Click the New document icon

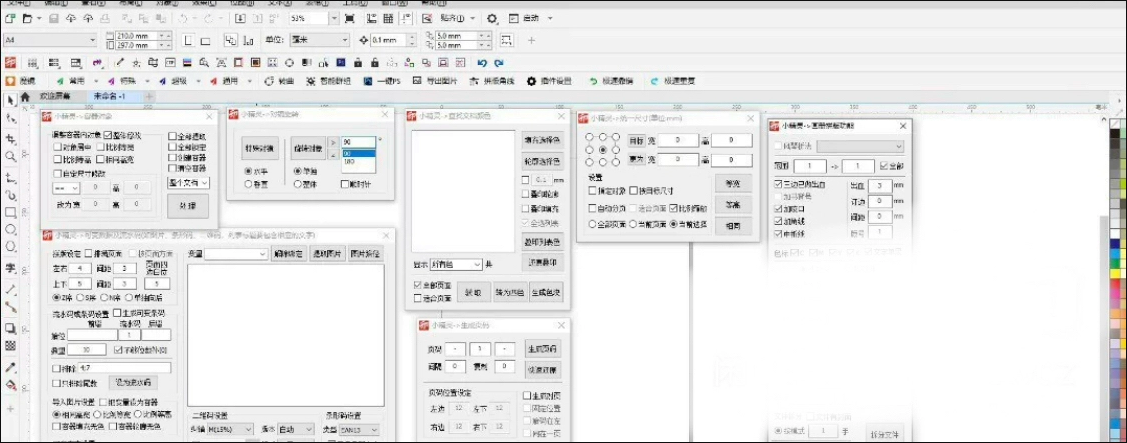[x=9, y=19]
